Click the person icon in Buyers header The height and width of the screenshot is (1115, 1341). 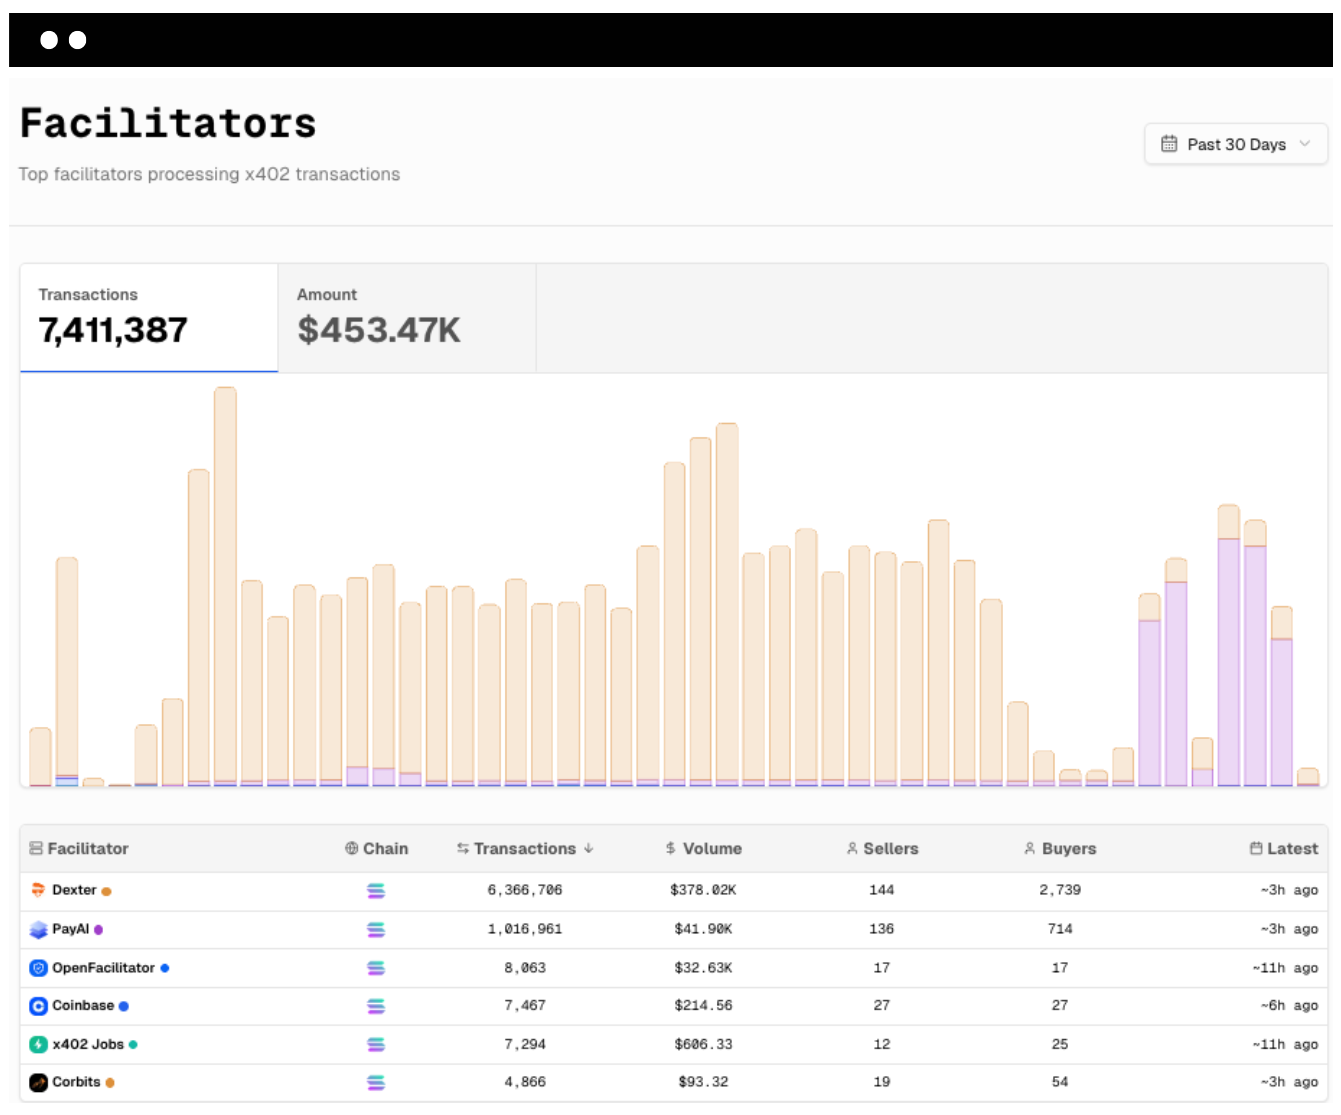[1029, 848]
